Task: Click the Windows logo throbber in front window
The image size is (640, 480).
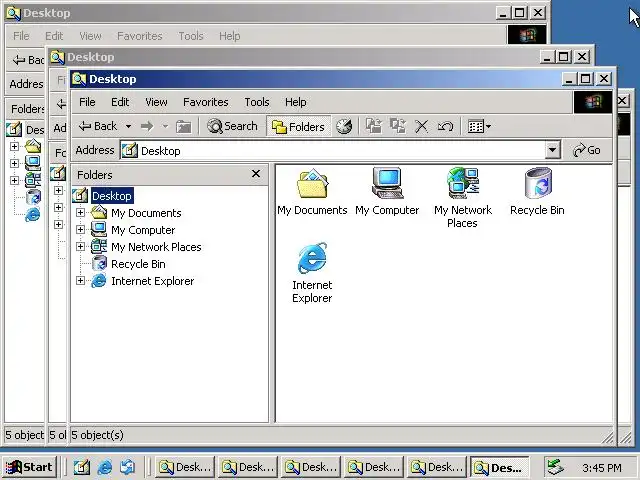Action: click(593, 102)
